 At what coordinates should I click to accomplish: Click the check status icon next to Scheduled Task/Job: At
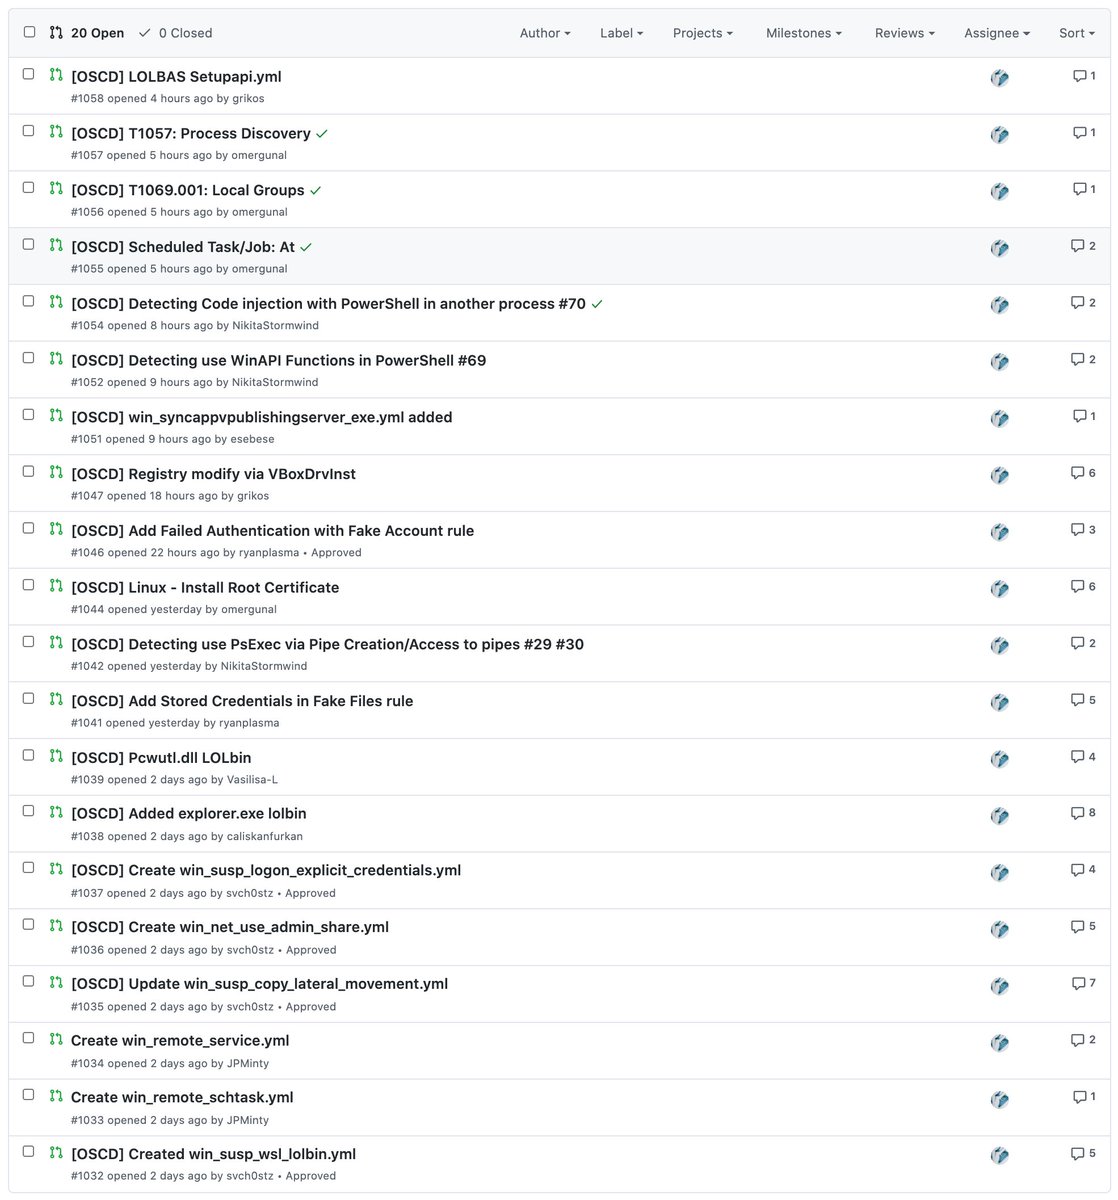pyautogui.click(x=306, y=247)
